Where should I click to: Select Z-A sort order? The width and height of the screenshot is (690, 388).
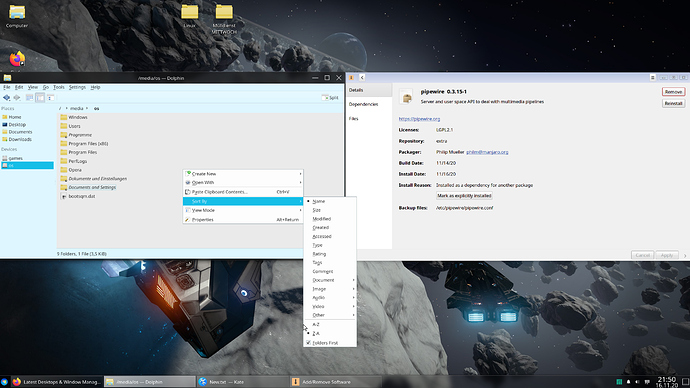(330, 333)
